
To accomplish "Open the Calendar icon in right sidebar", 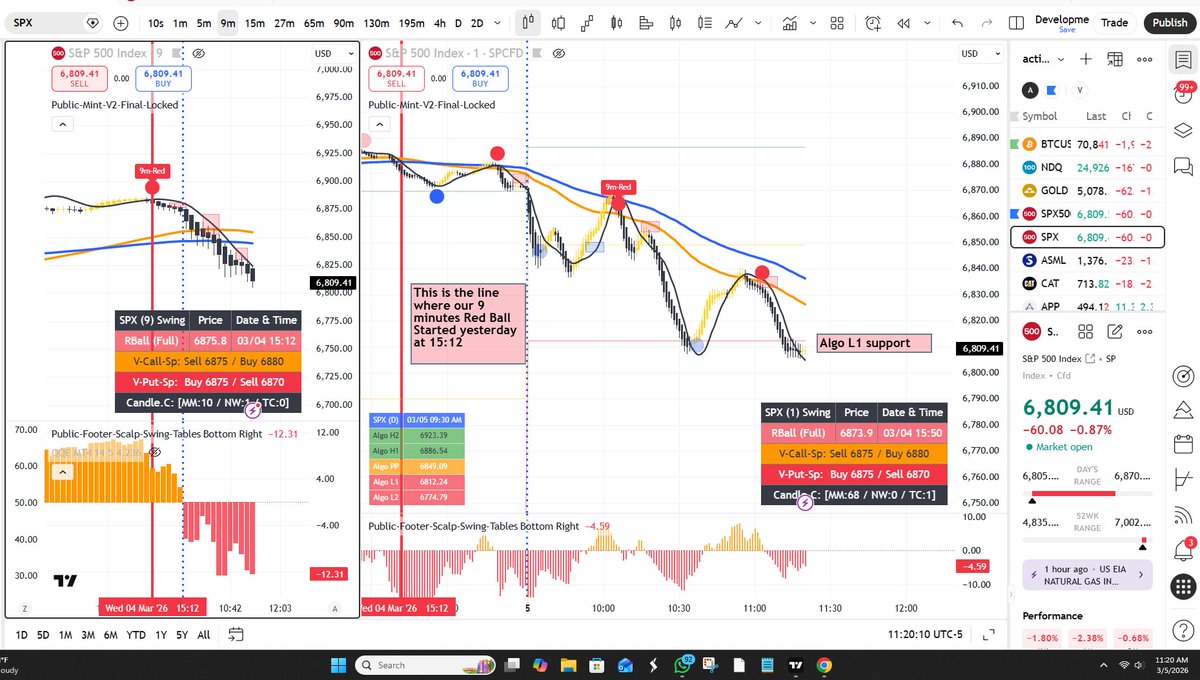I will 1183,444.
